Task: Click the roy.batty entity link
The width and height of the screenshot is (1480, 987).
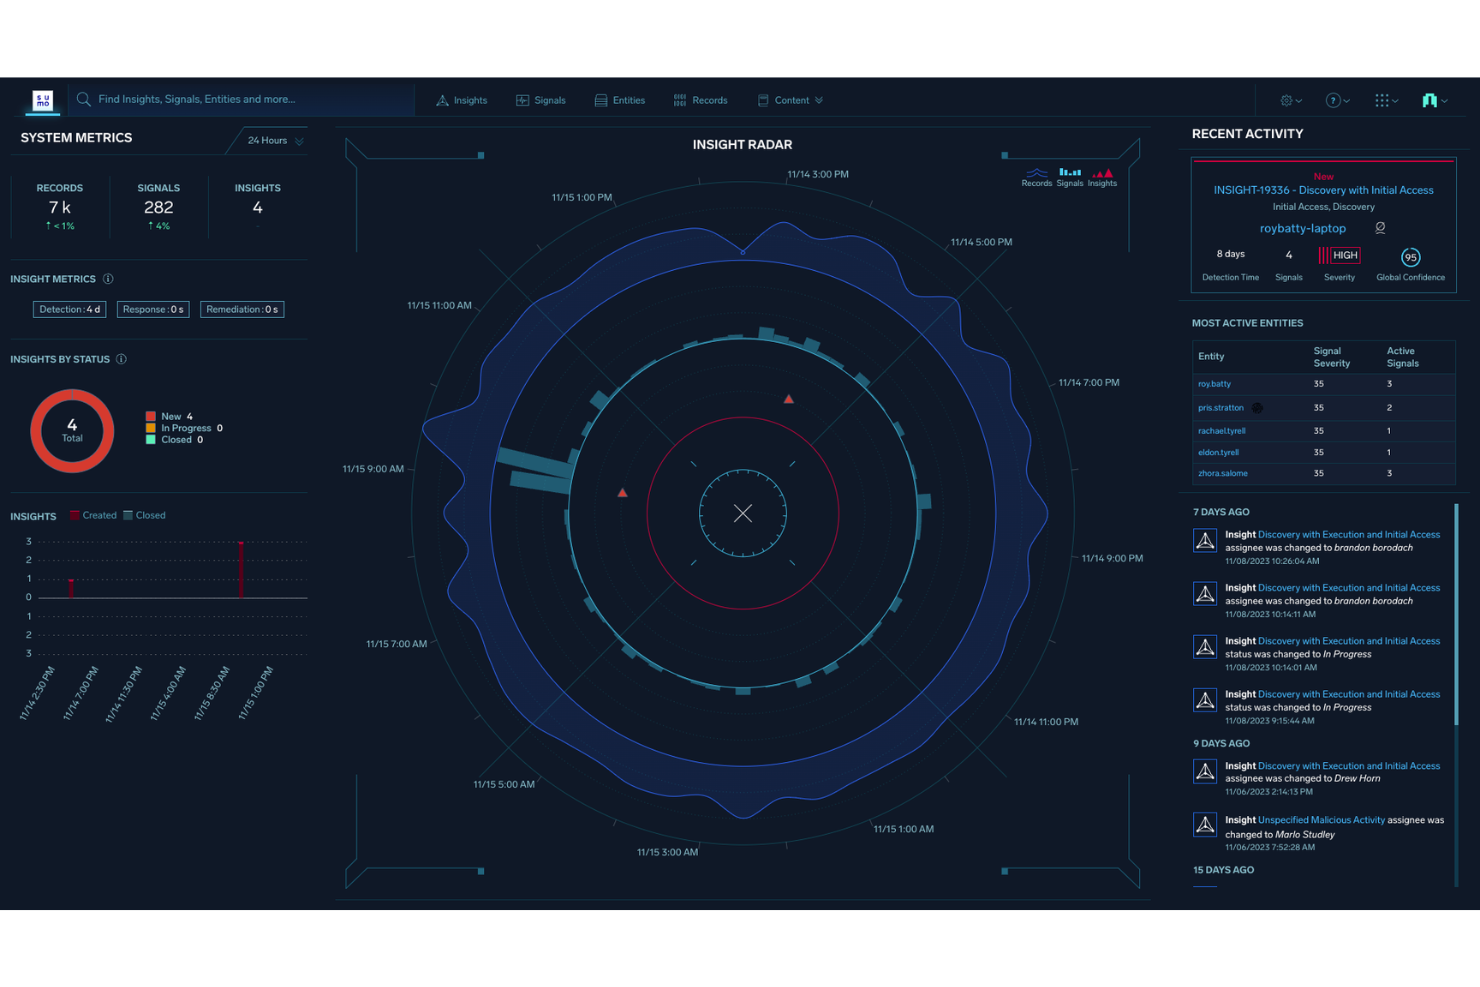Action: (x=1214, y=383)
